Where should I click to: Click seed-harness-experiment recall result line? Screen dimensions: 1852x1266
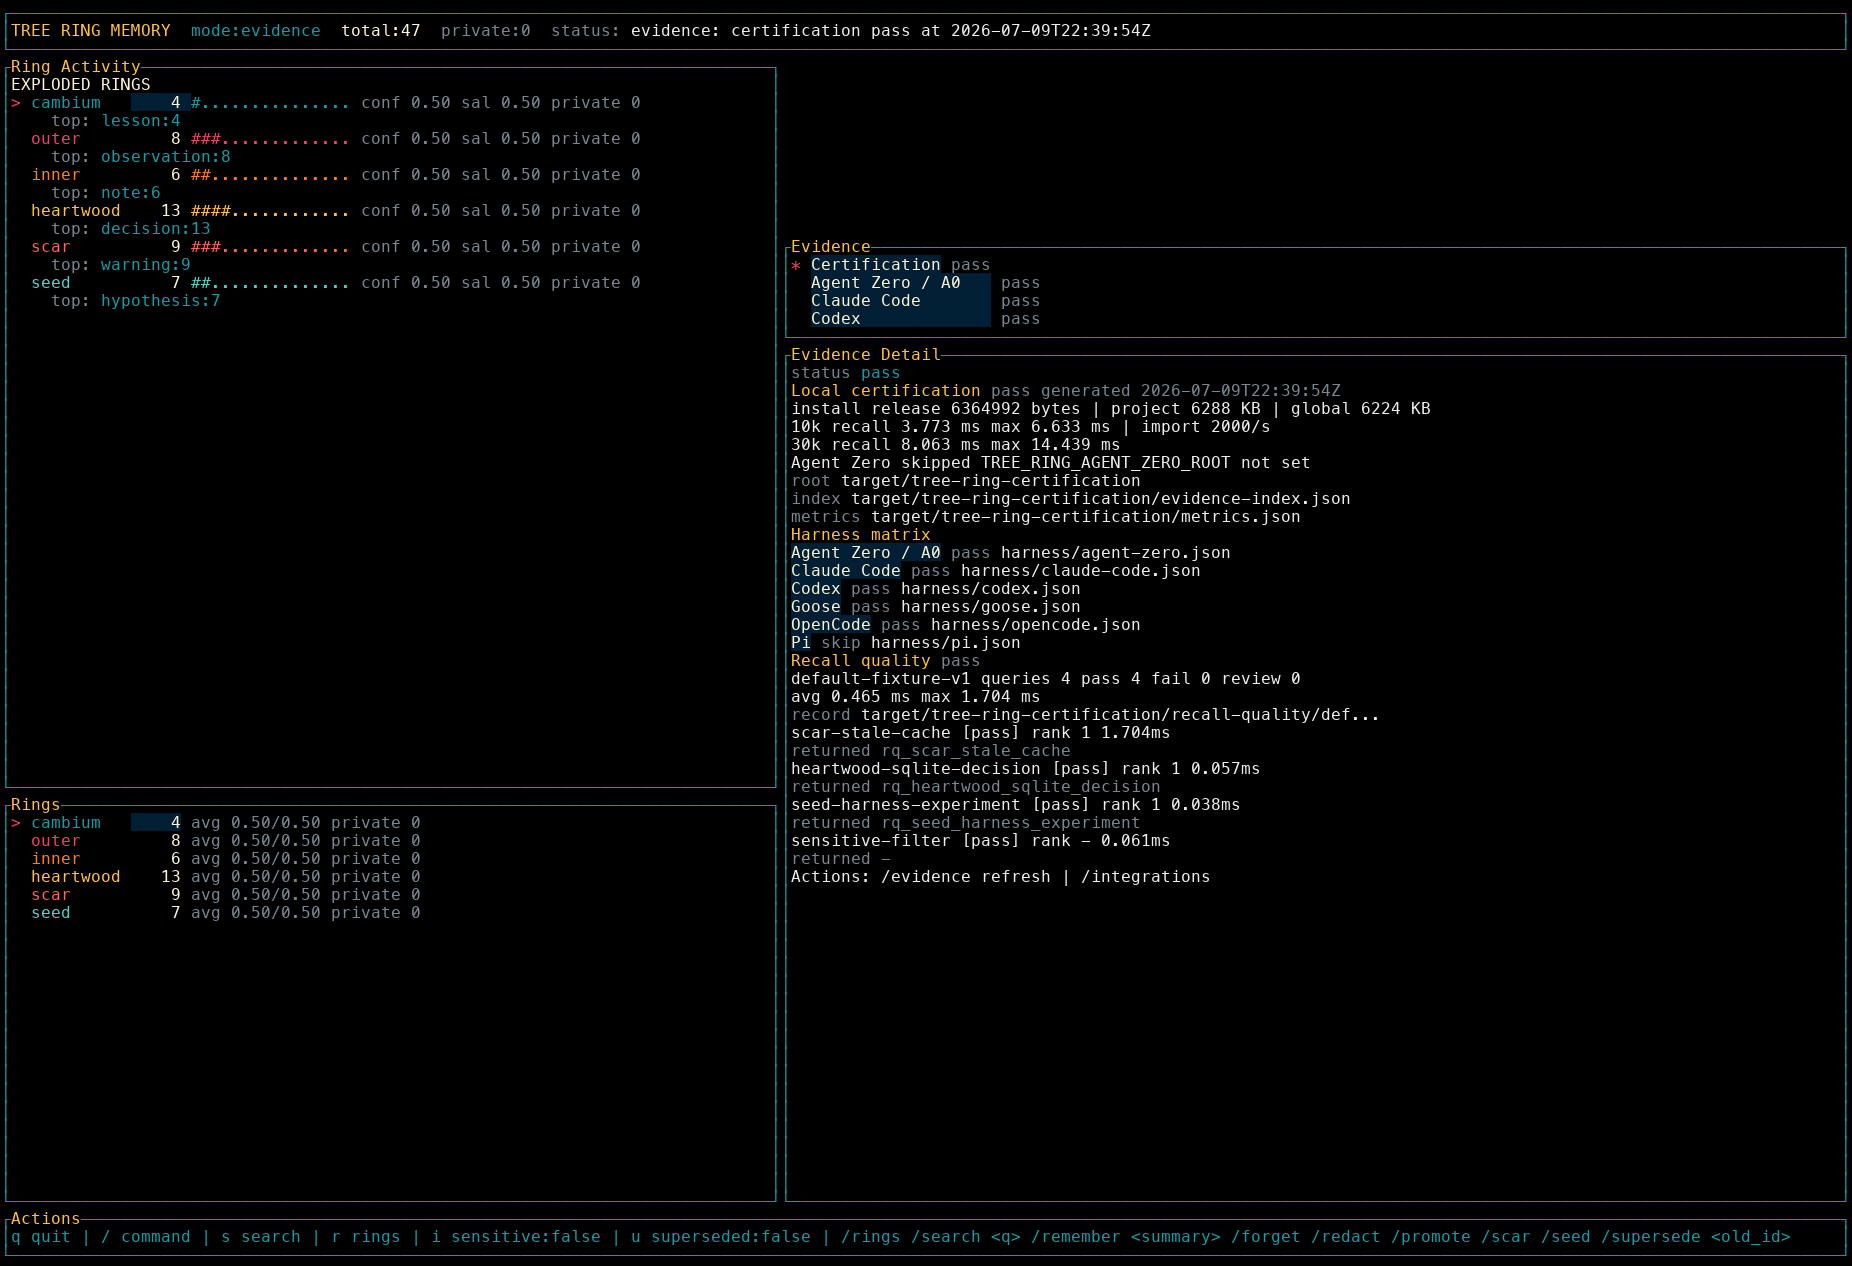pos(1016,805)
